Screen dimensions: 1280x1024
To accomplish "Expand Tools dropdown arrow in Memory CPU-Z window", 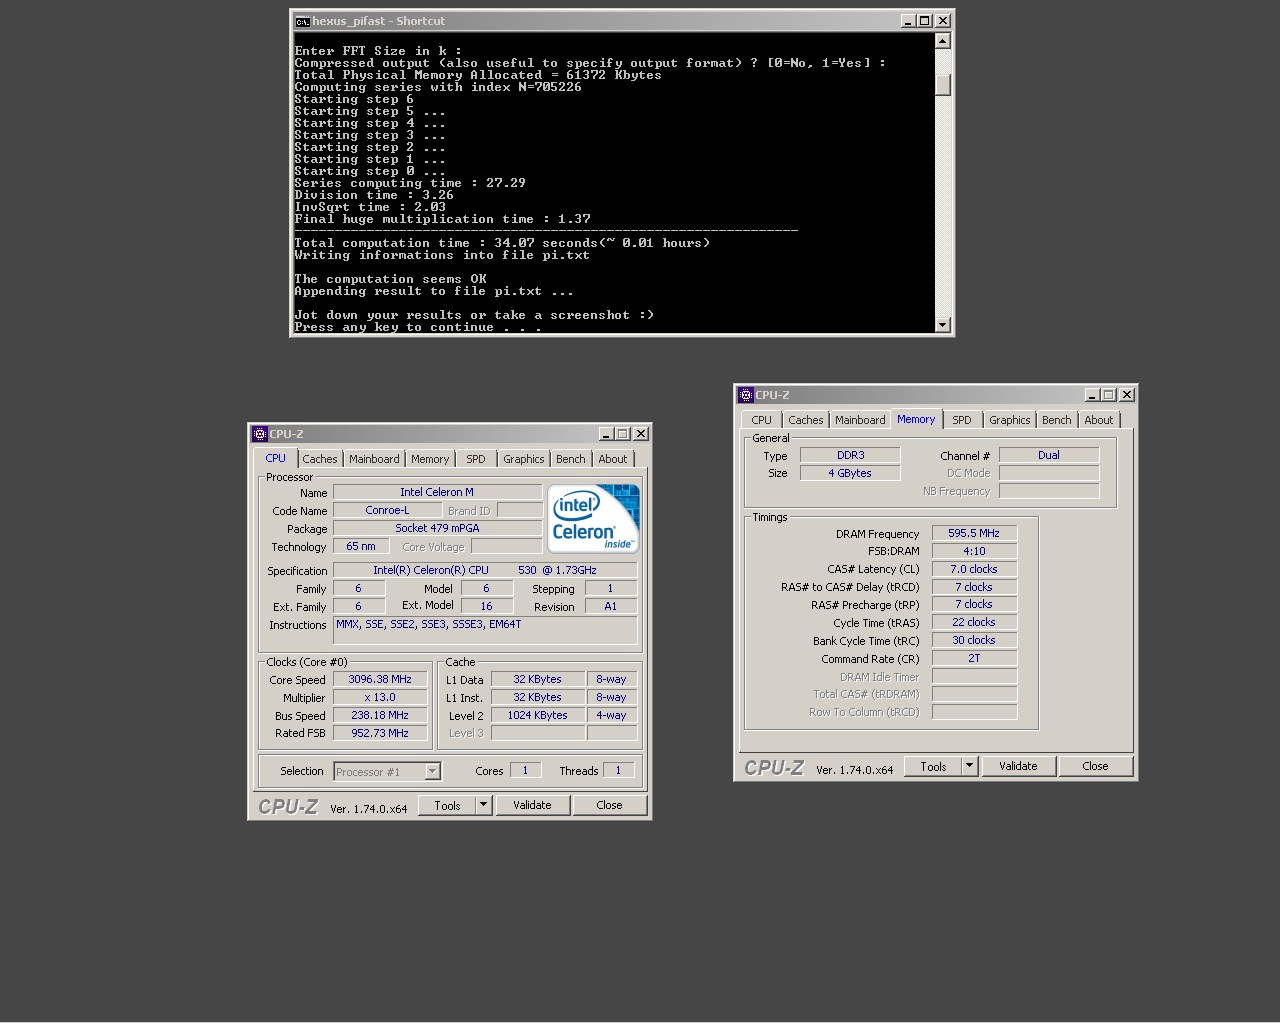I will (970, 766).
